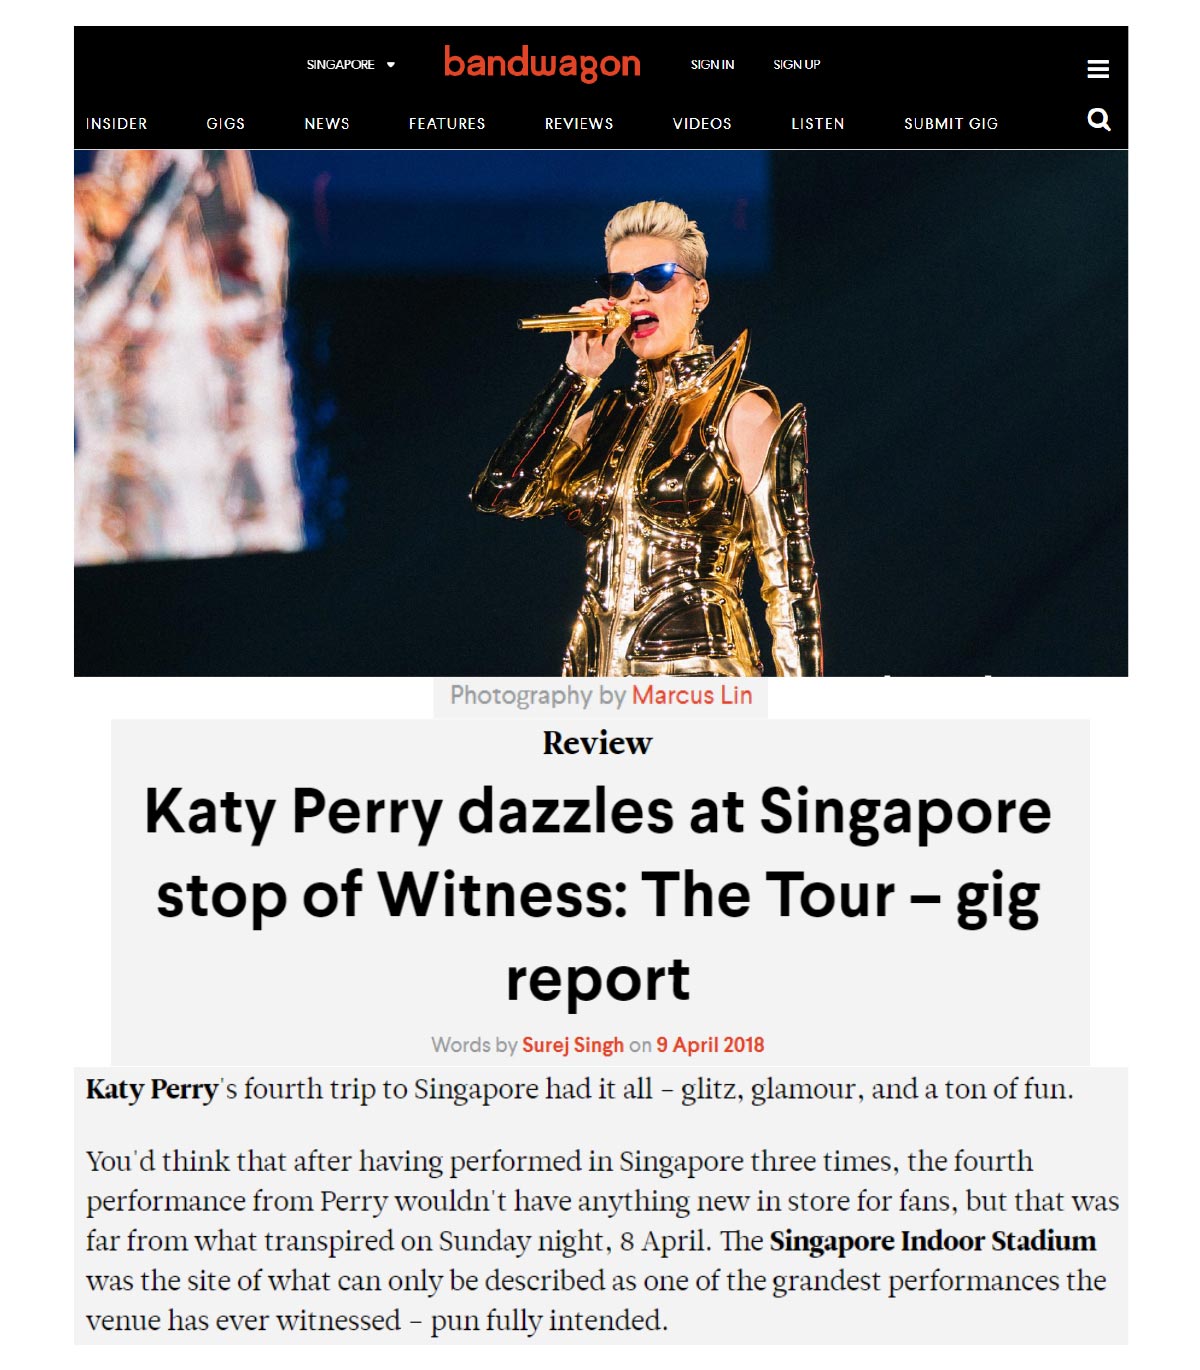Click the article headline about Katy Perry

(598, 894)
